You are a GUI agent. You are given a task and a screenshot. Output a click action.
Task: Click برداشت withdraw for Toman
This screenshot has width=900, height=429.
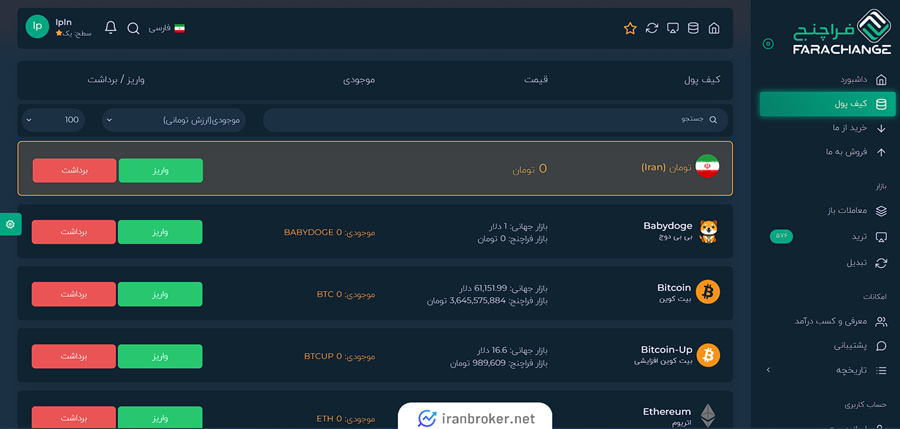click(75, 171)
